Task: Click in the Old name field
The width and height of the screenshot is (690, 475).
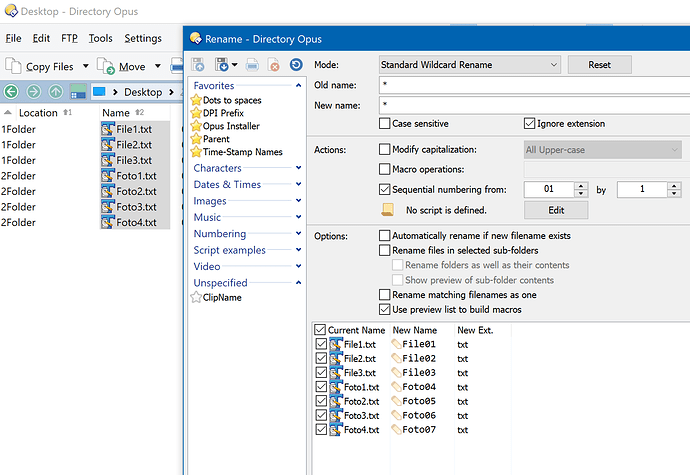Action: coord(534,85)
